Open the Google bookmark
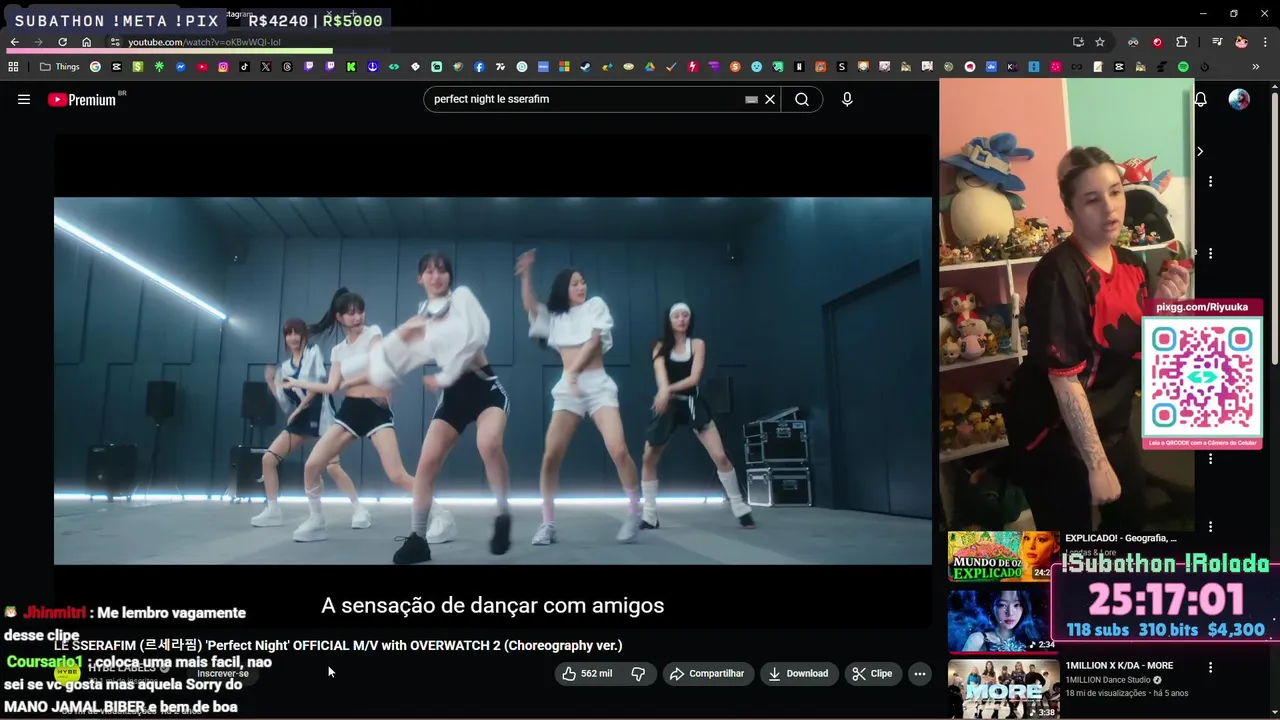Viewport: 1280px width, 720px height. pos(95,67)
